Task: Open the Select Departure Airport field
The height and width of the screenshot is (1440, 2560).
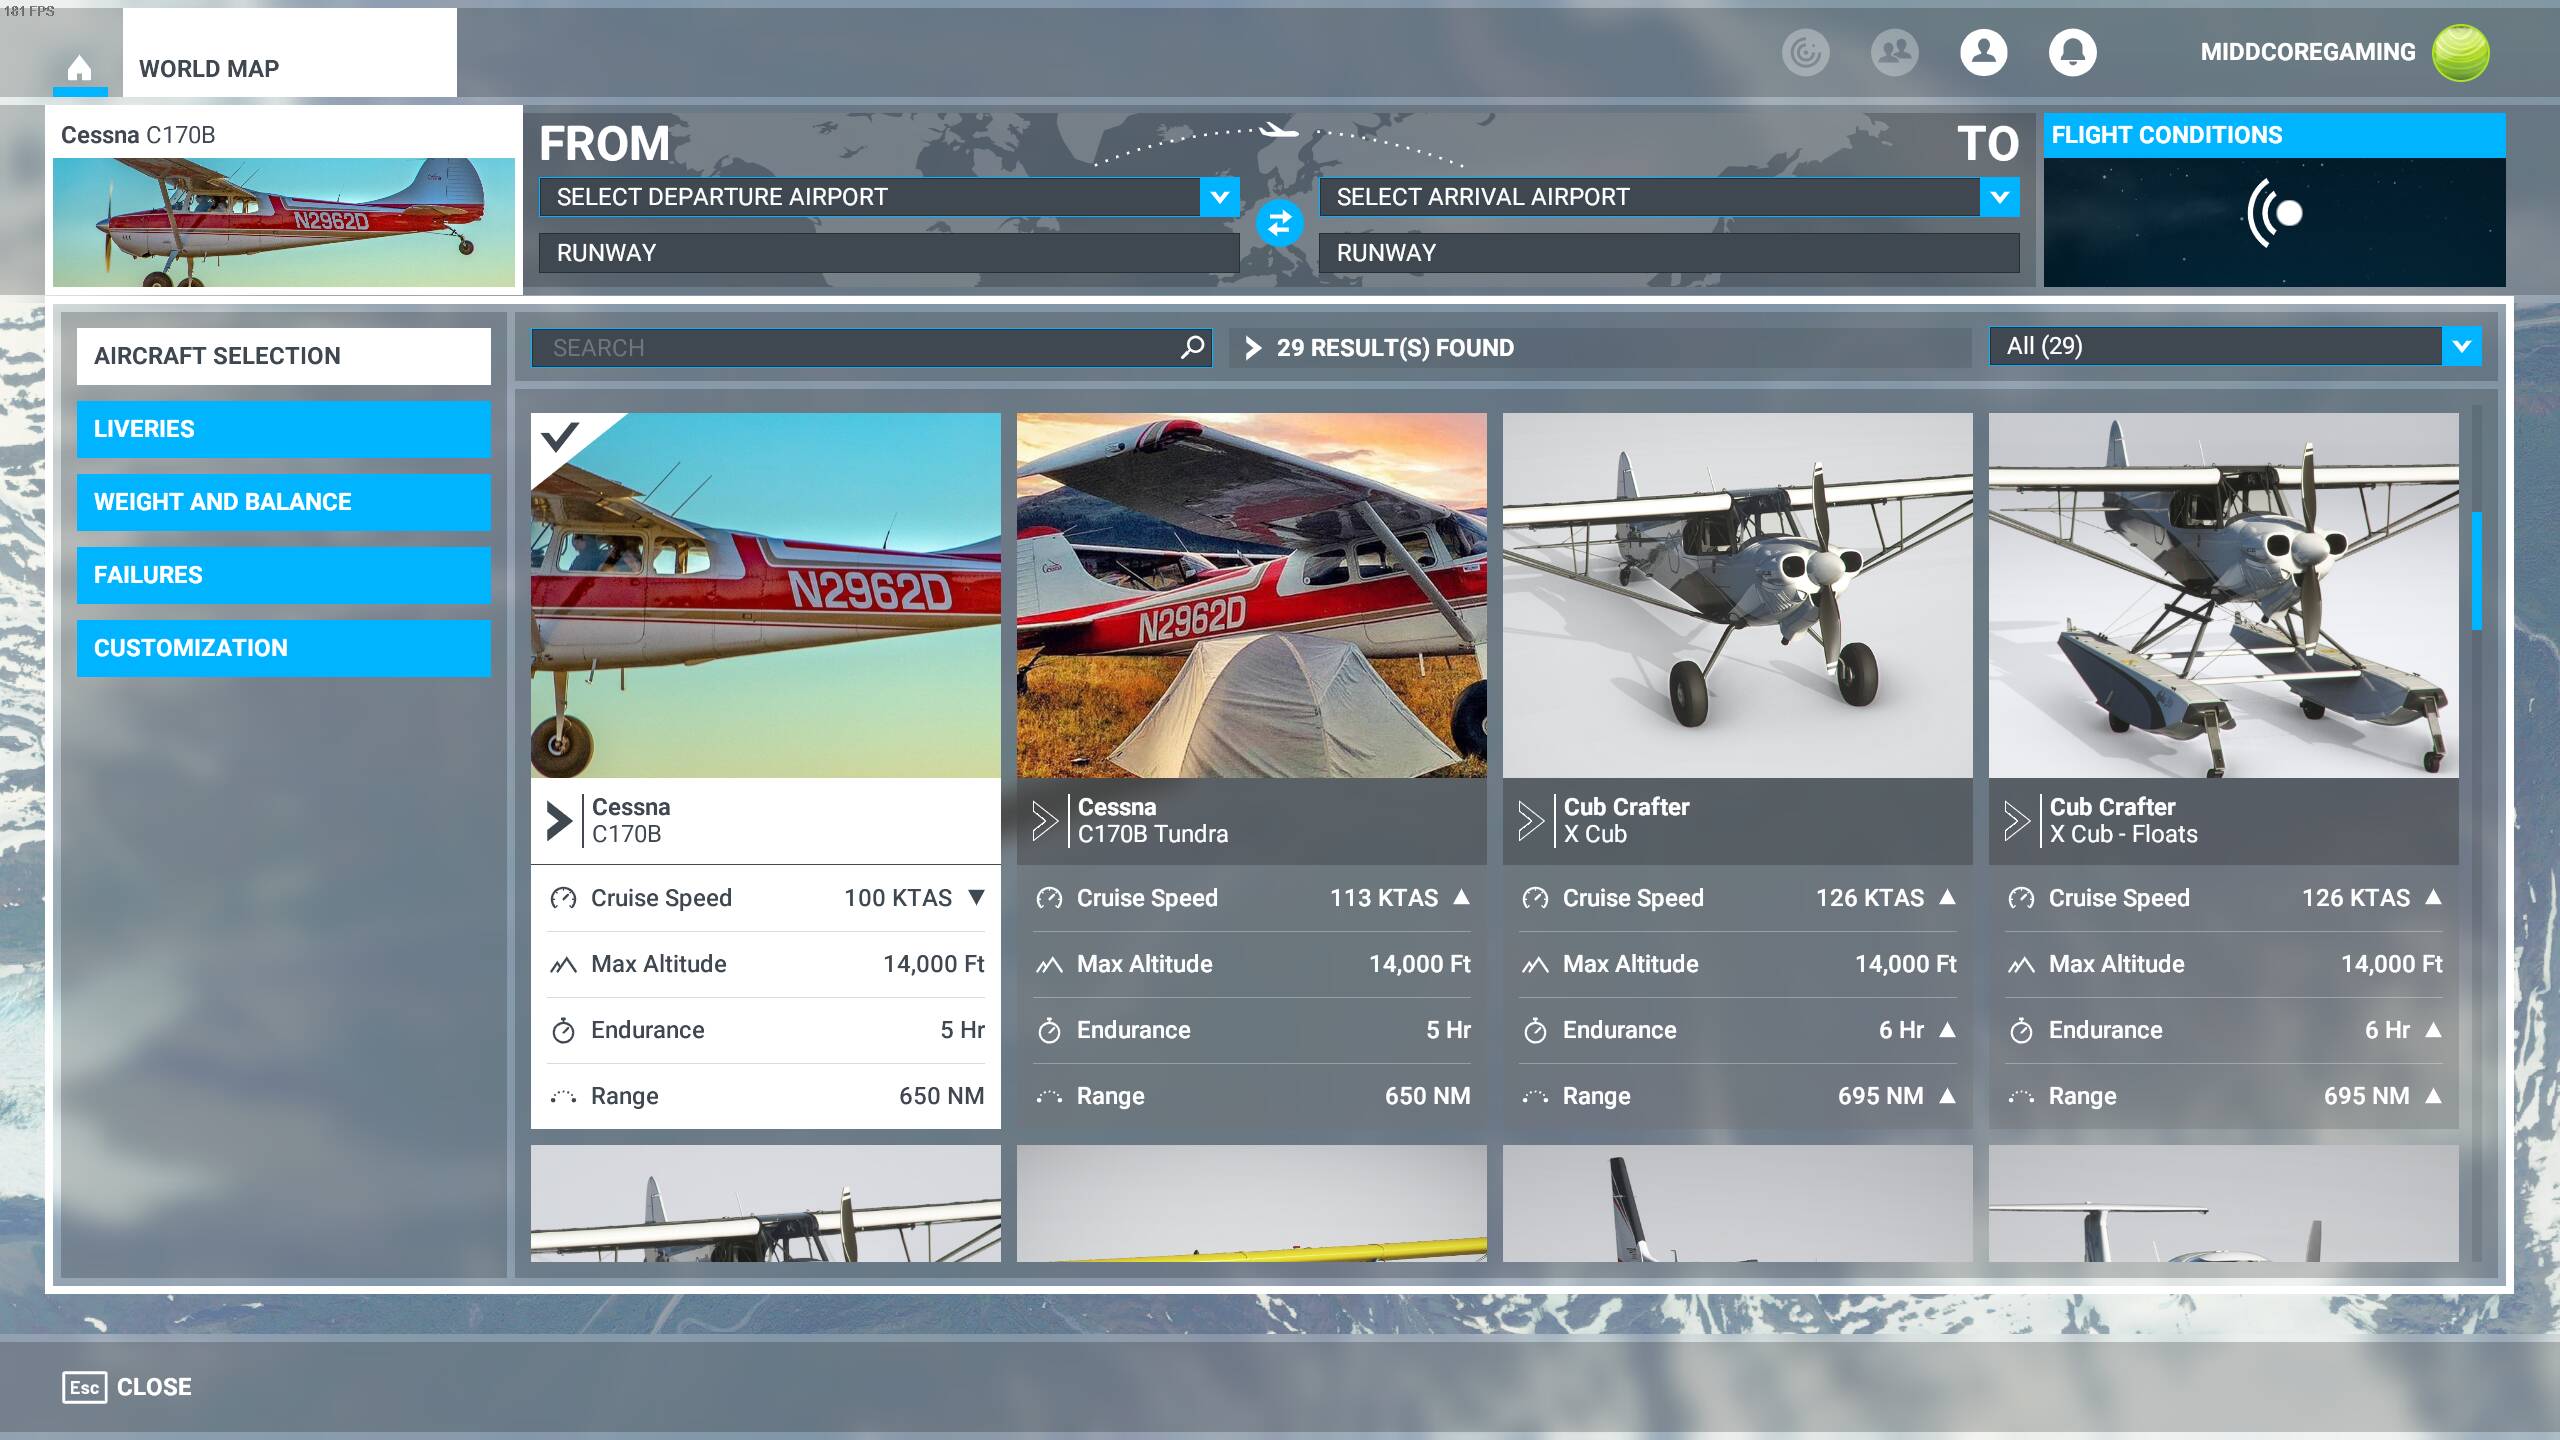Action: [x=889, y=197]
